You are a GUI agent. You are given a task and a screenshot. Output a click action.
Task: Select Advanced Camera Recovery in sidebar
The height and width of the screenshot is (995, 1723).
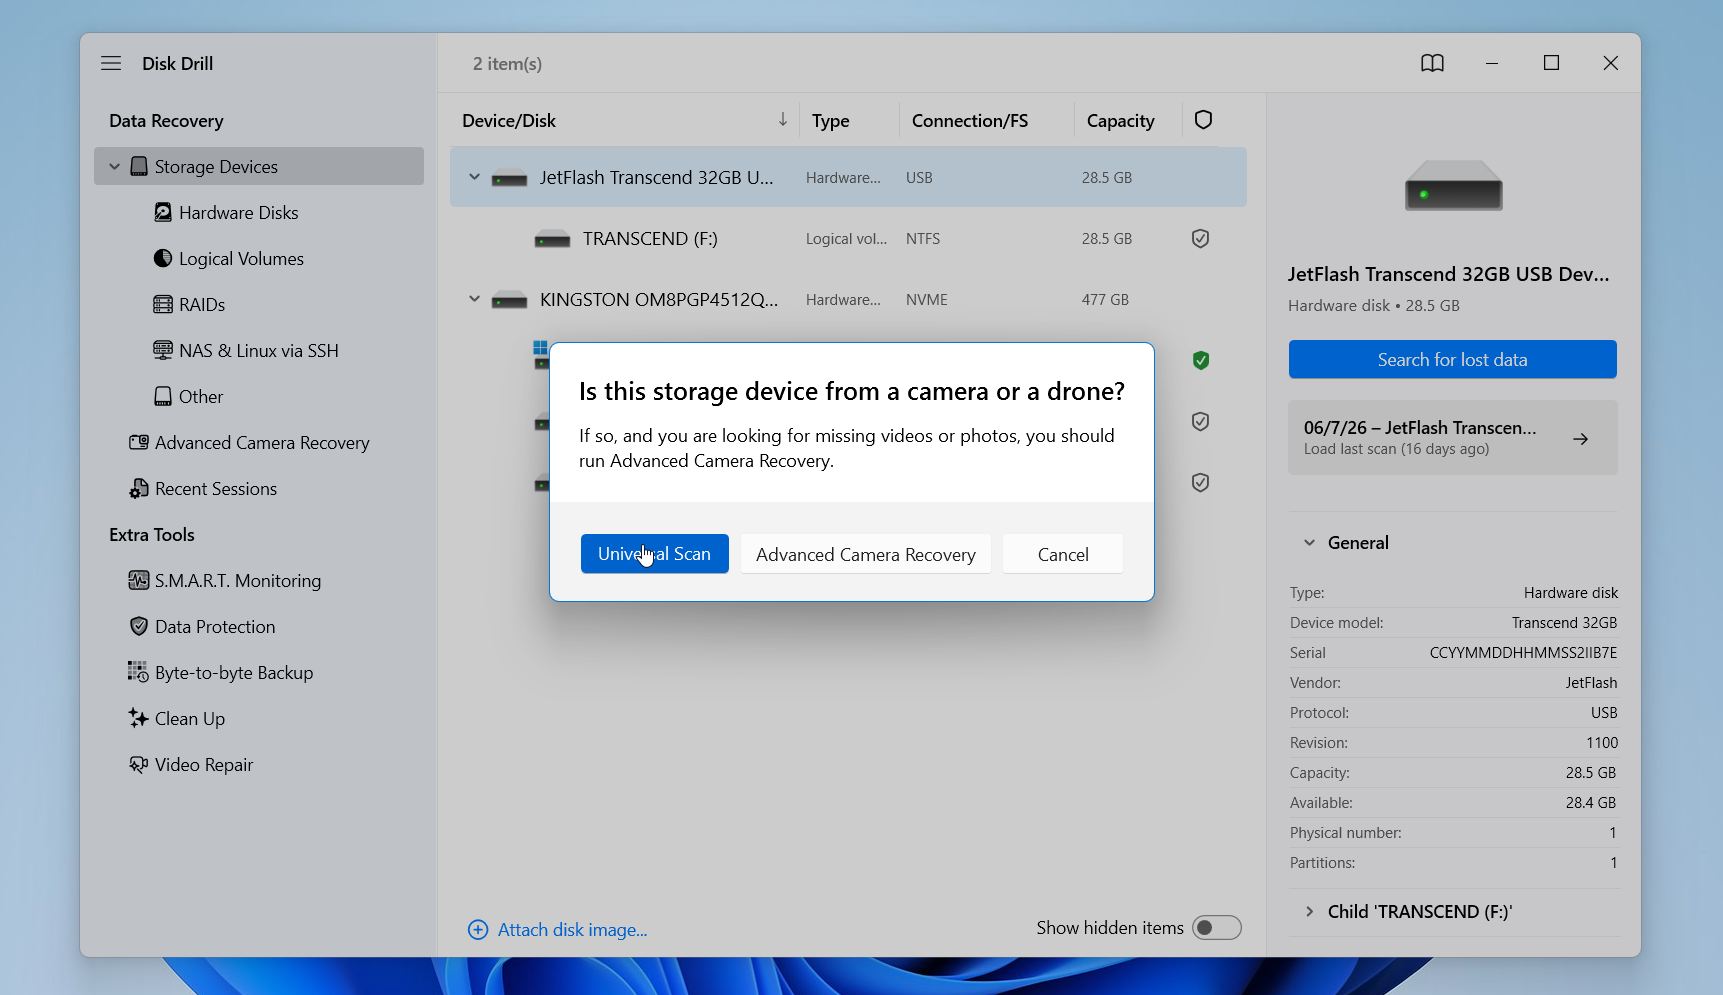pos(262,442)
